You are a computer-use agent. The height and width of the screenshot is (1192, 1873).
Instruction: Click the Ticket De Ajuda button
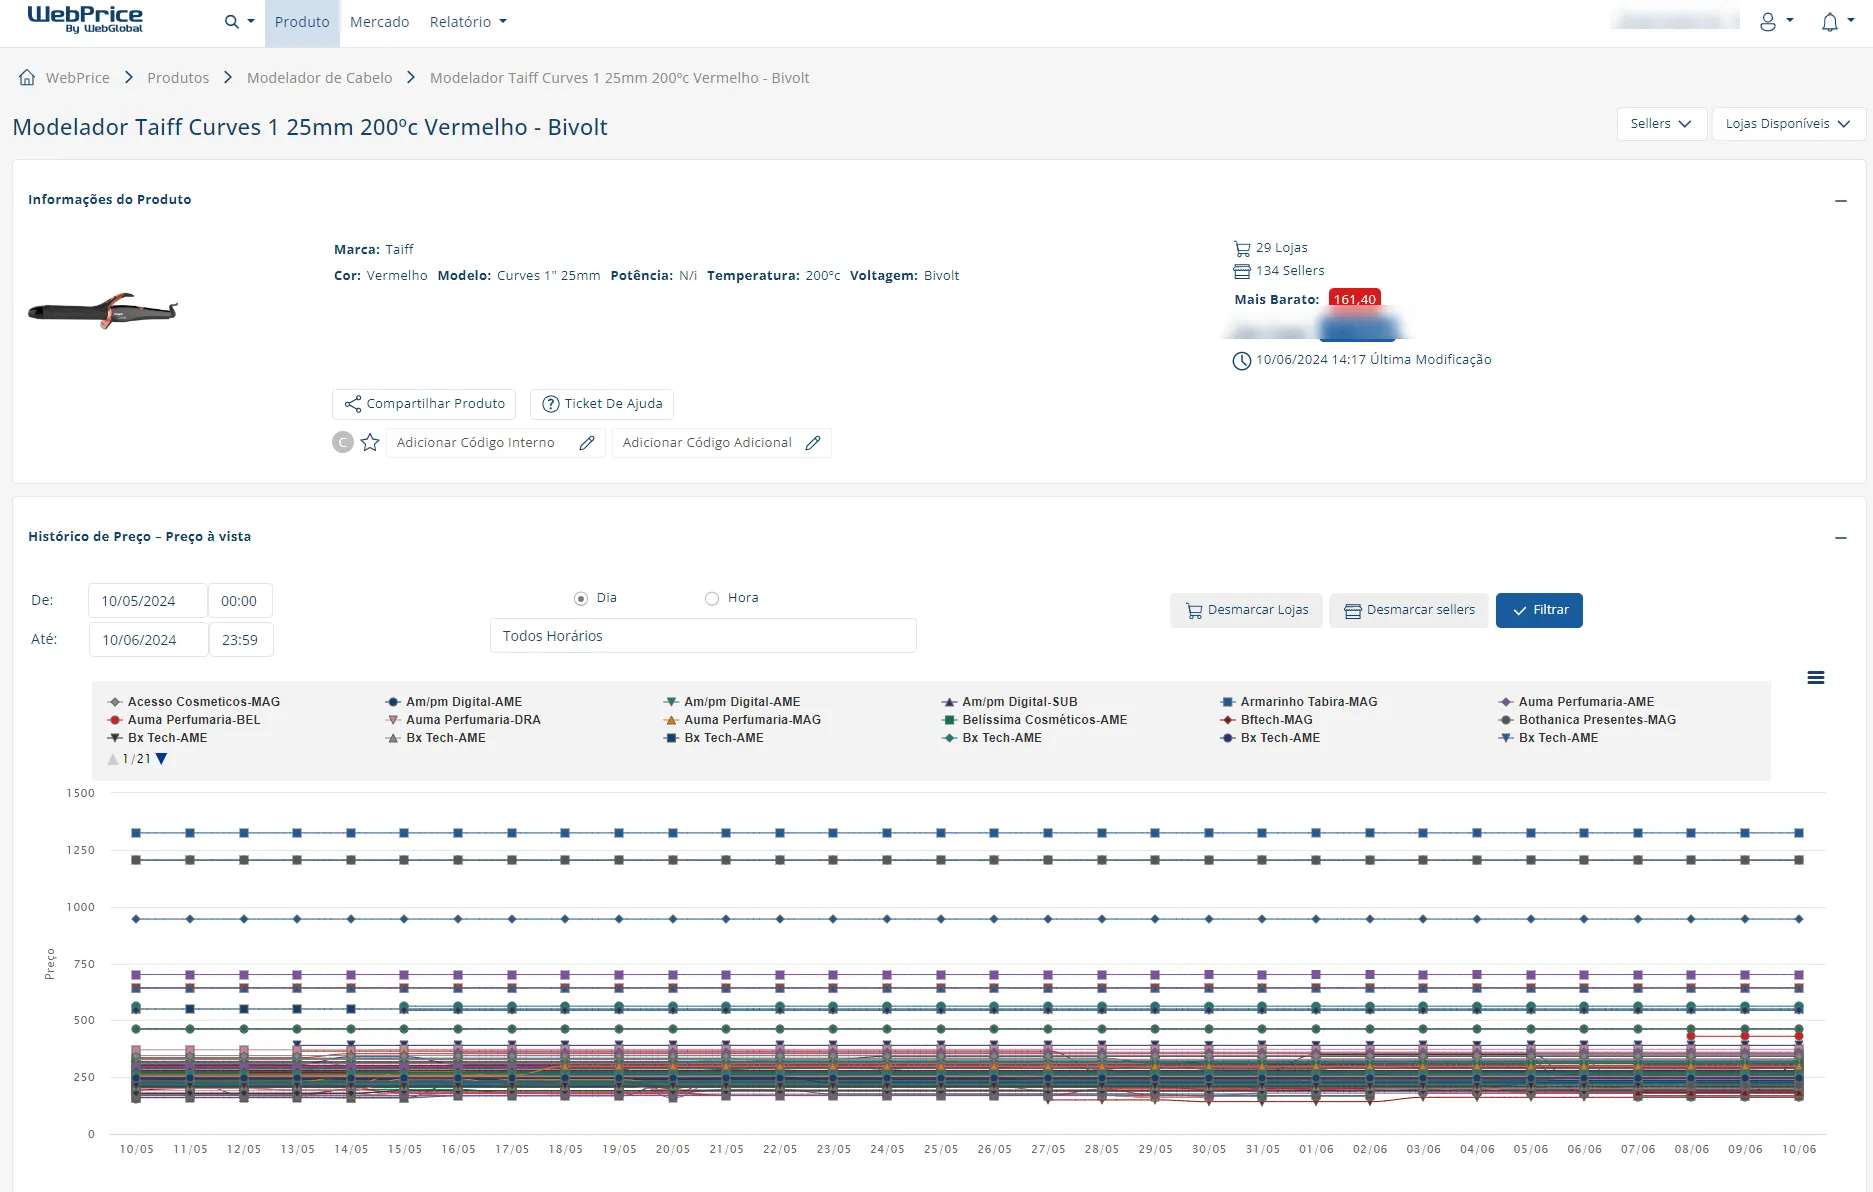(x=602, y=404)
